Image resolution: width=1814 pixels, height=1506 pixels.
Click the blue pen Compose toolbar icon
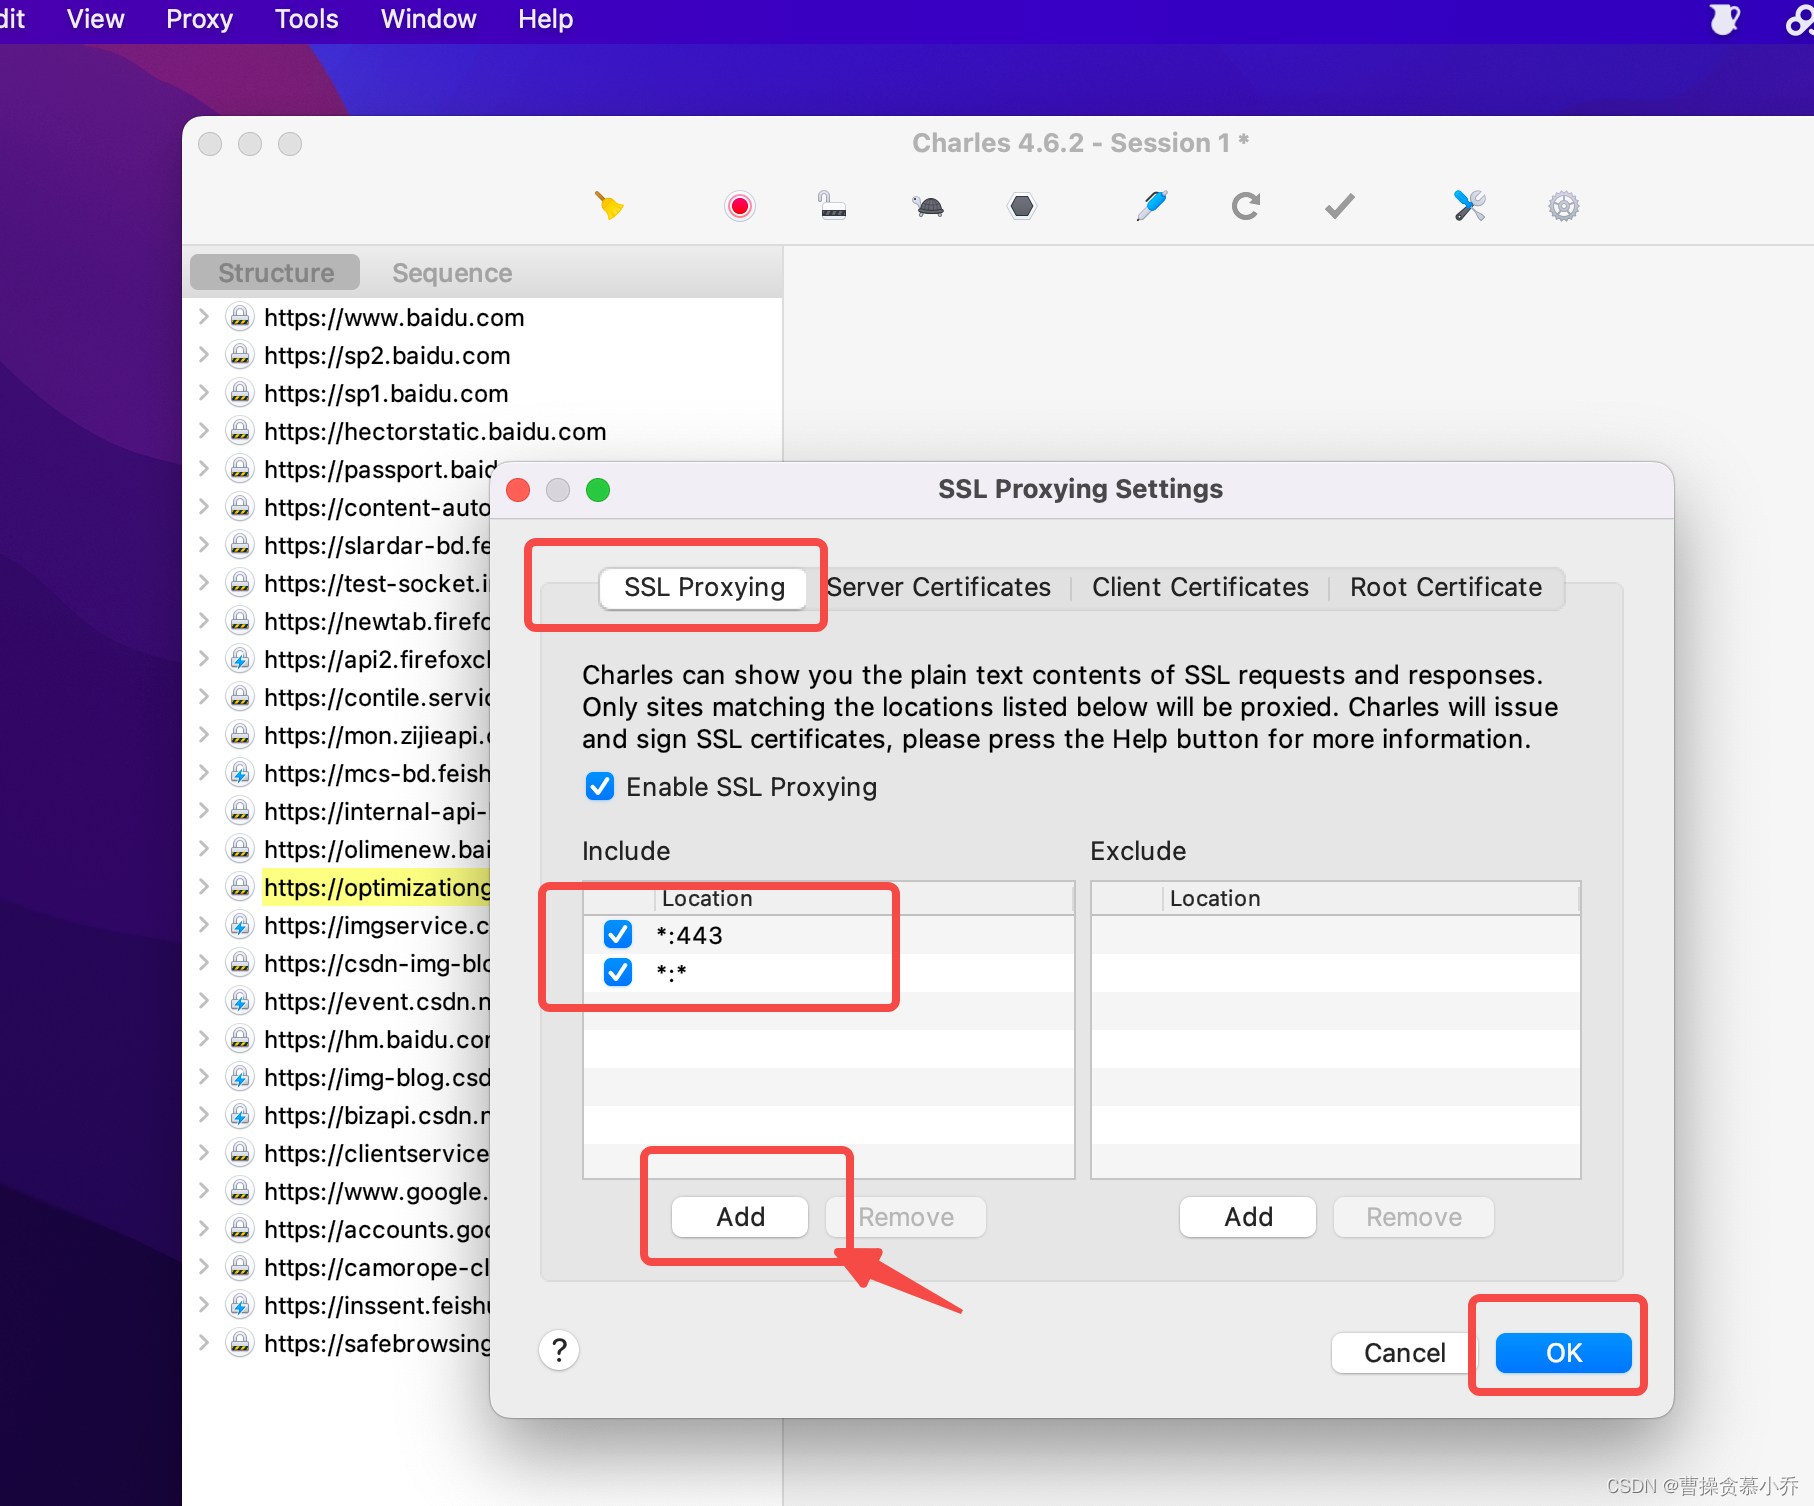pyautogui.click(x=1152, y=206)
